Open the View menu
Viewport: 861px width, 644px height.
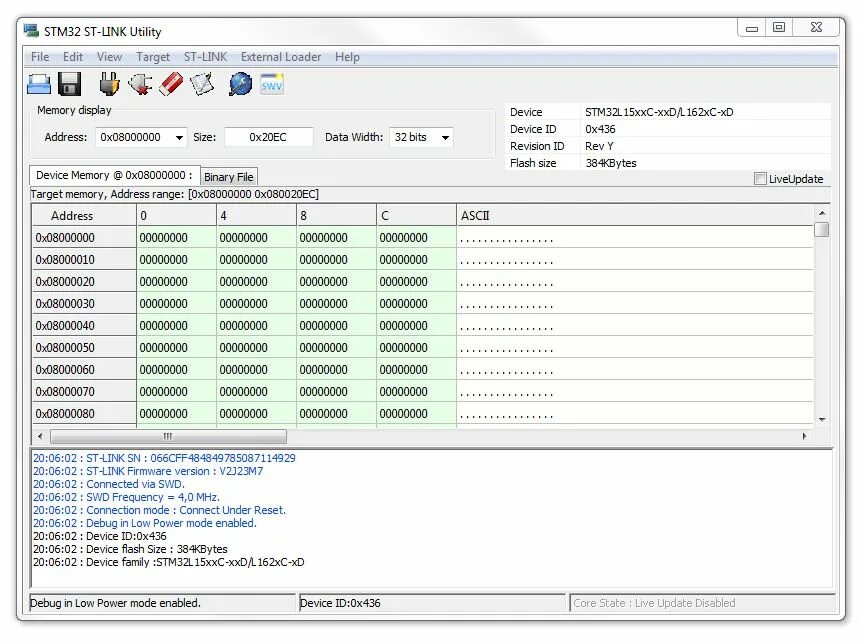tap(109, 57)
